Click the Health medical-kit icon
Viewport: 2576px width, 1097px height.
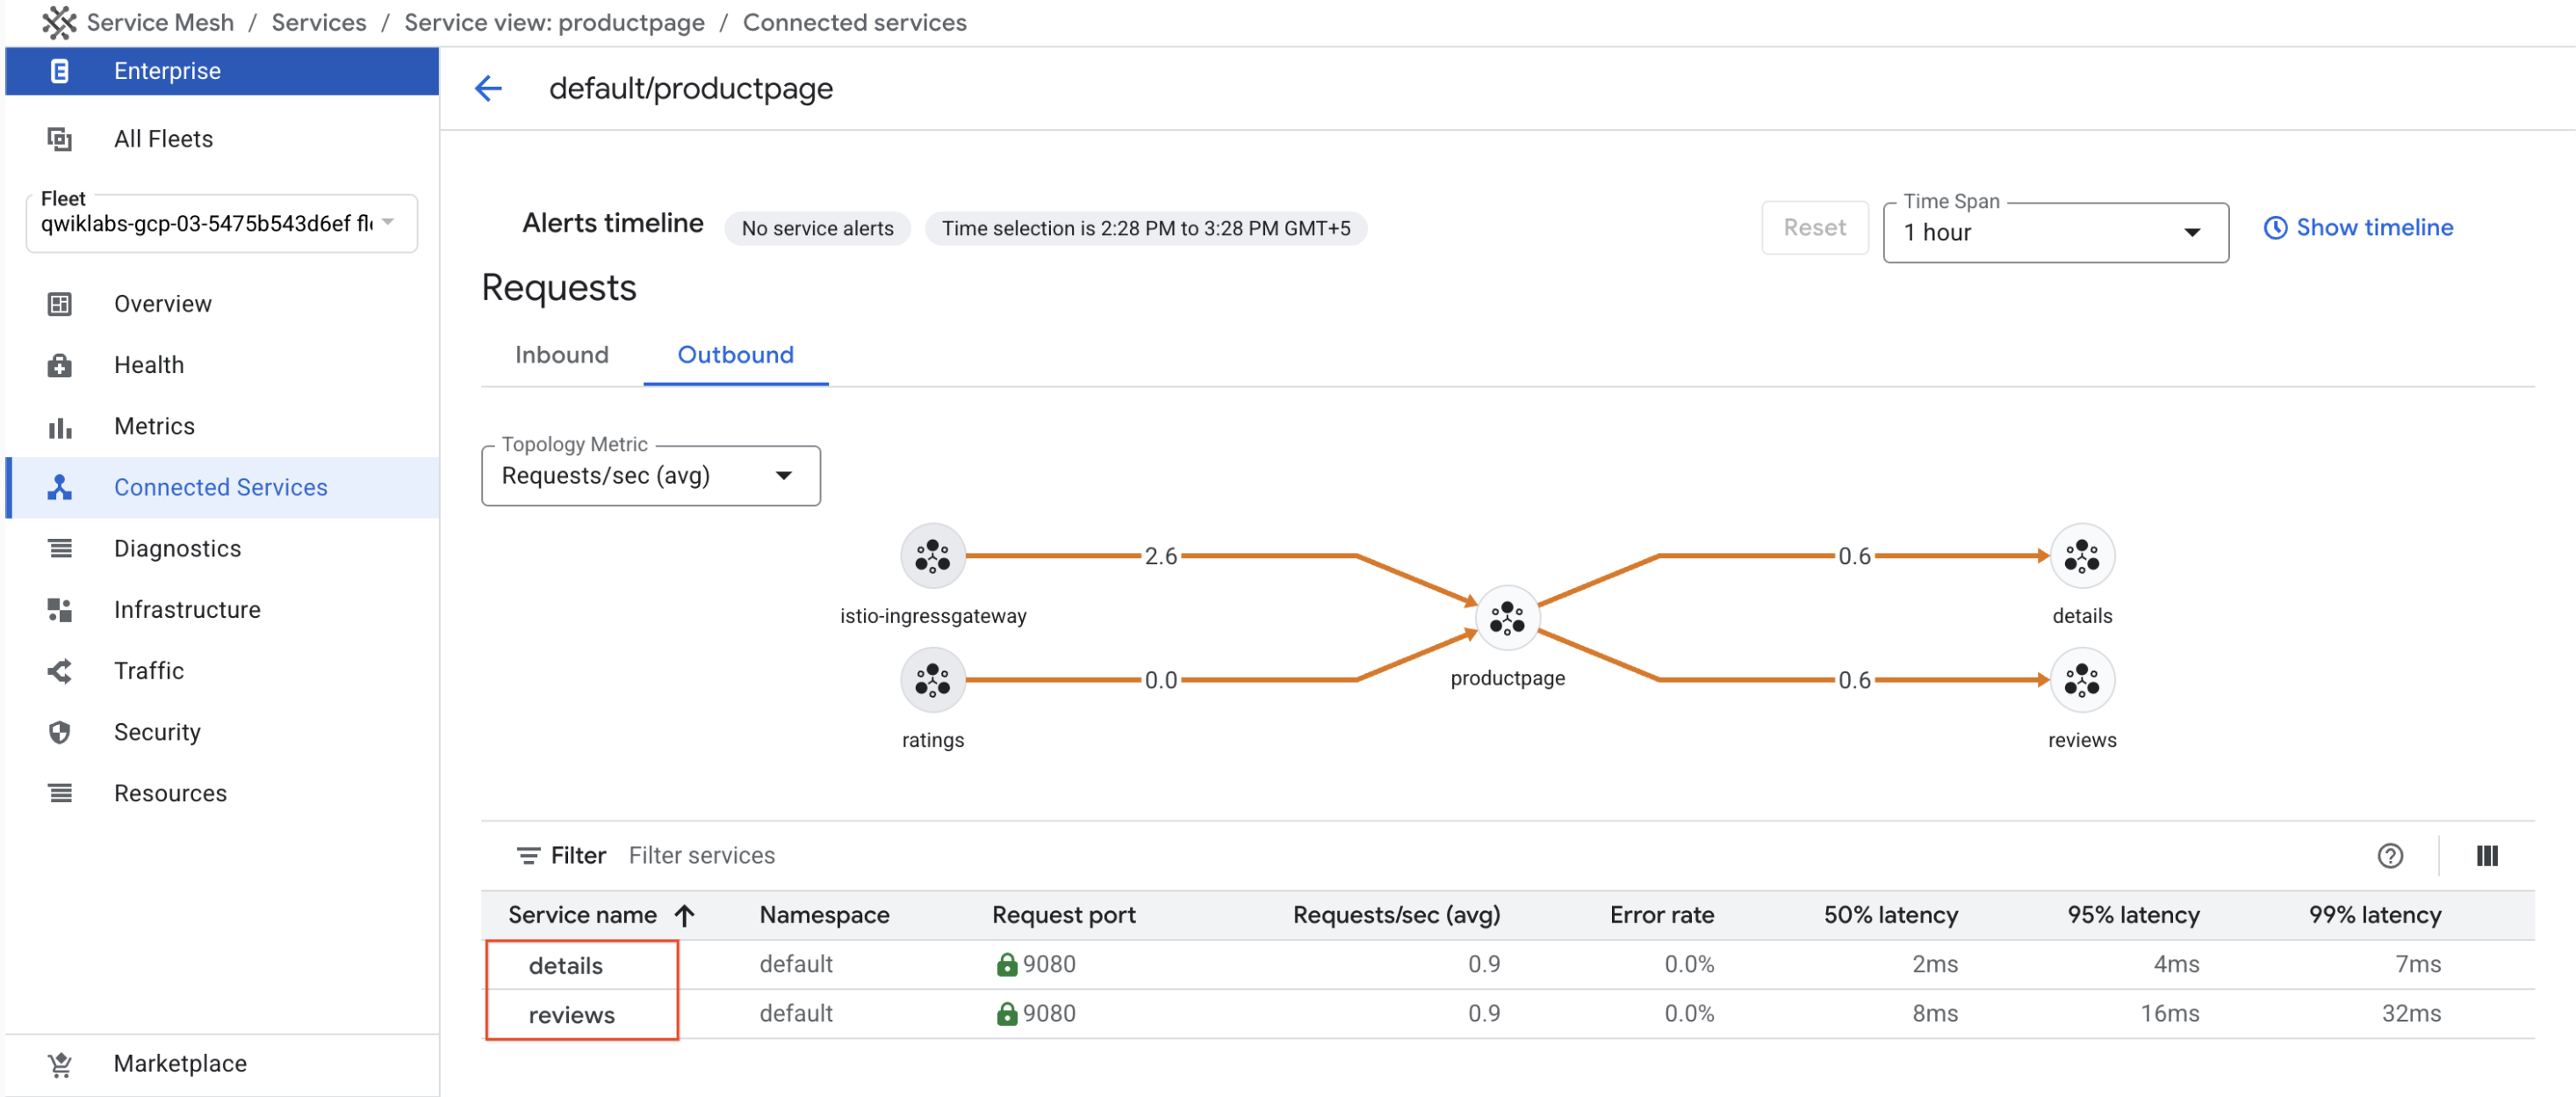tap(59, 365)
